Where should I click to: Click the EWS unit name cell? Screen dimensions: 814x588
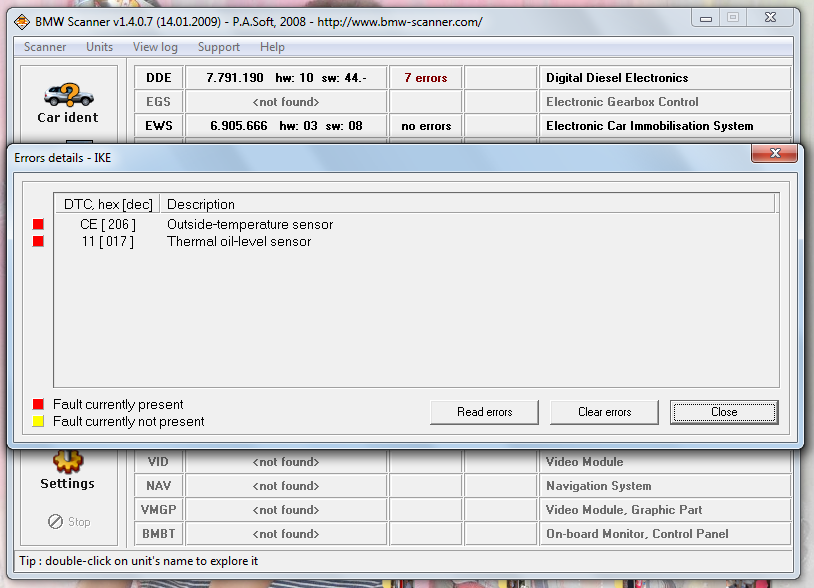pos(159,126)
